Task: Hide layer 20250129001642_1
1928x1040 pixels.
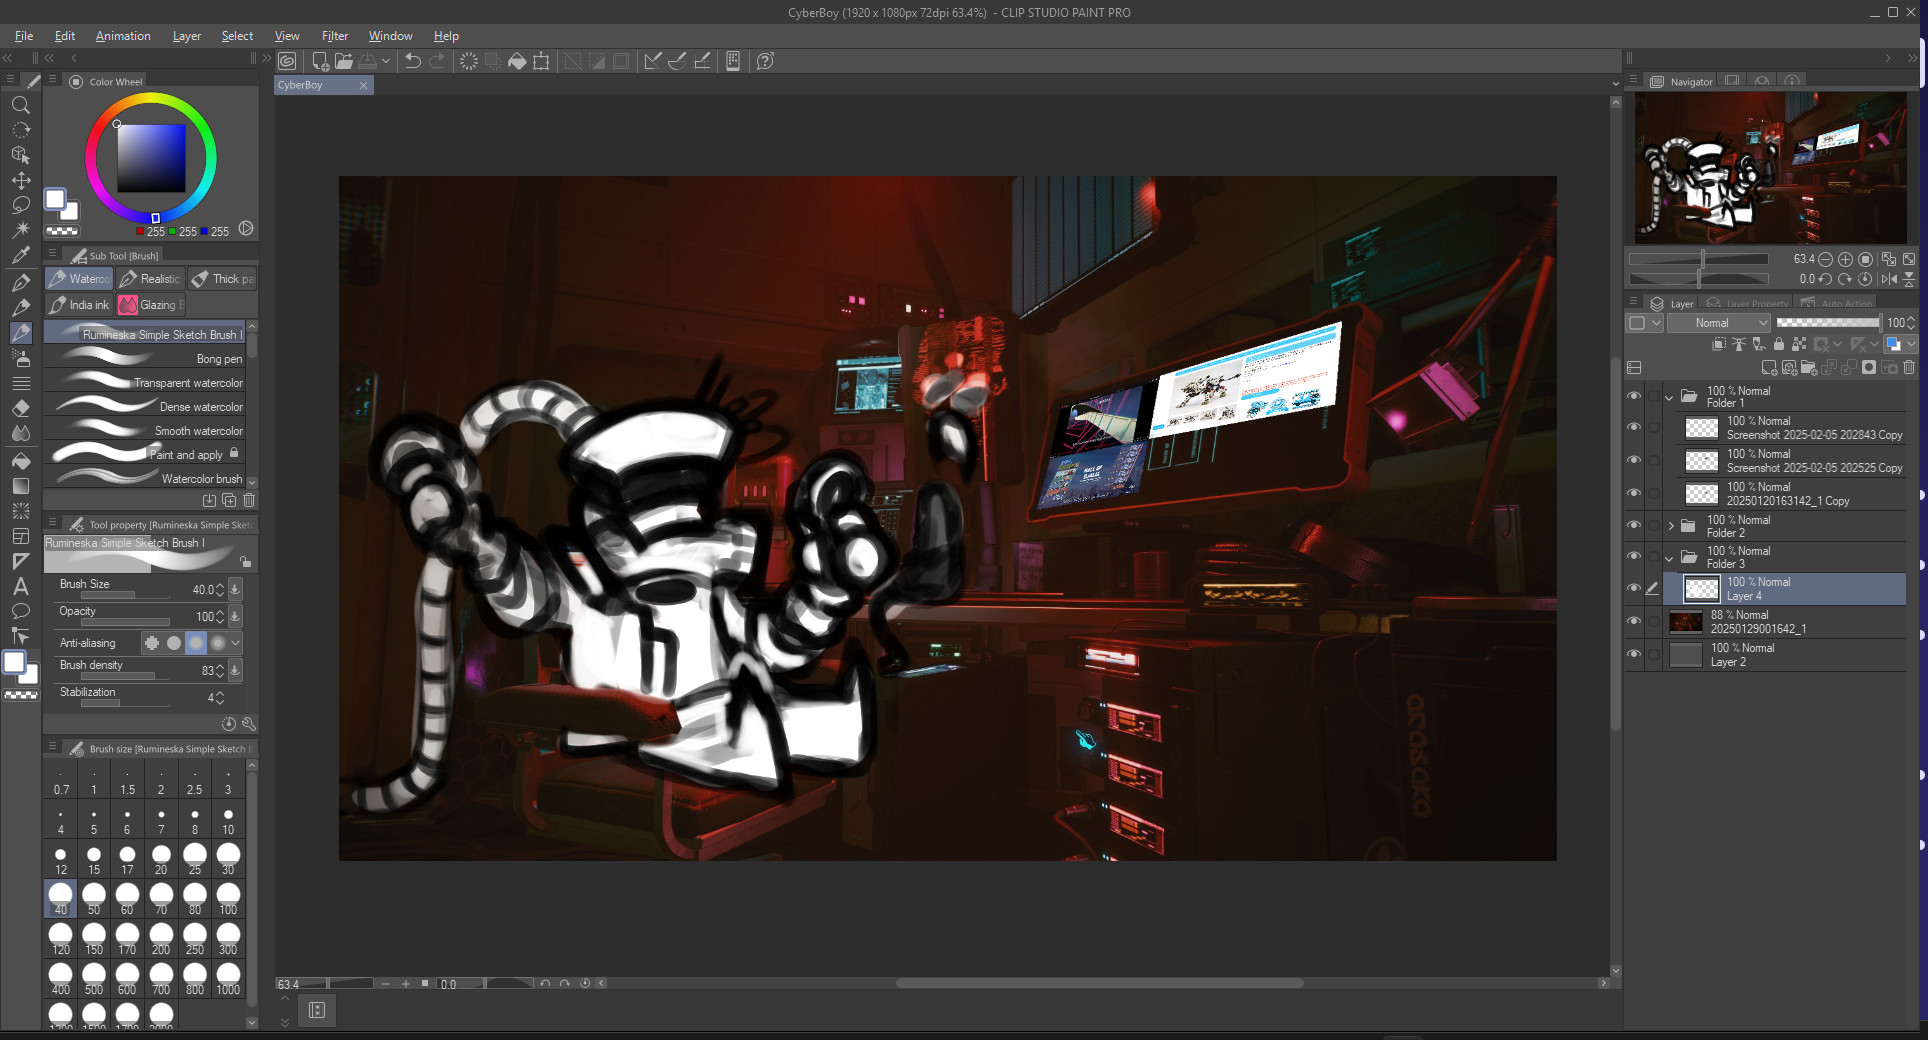Action: (x=1634, y=621)
